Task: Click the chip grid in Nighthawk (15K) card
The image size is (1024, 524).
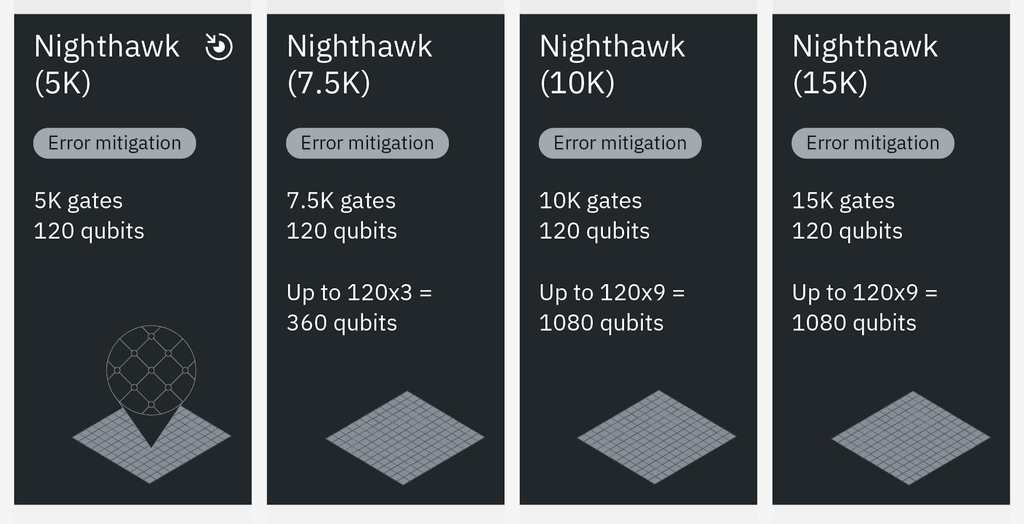Action: coord(910,437)
